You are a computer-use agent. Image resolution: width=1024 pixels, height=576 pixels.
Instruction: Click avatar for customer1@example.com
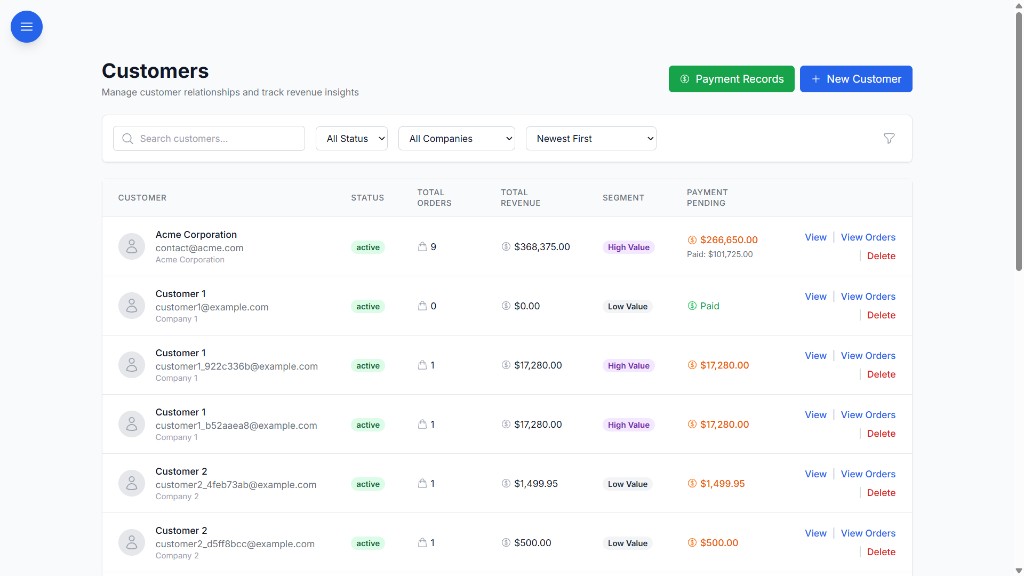(x=131, y=306)
